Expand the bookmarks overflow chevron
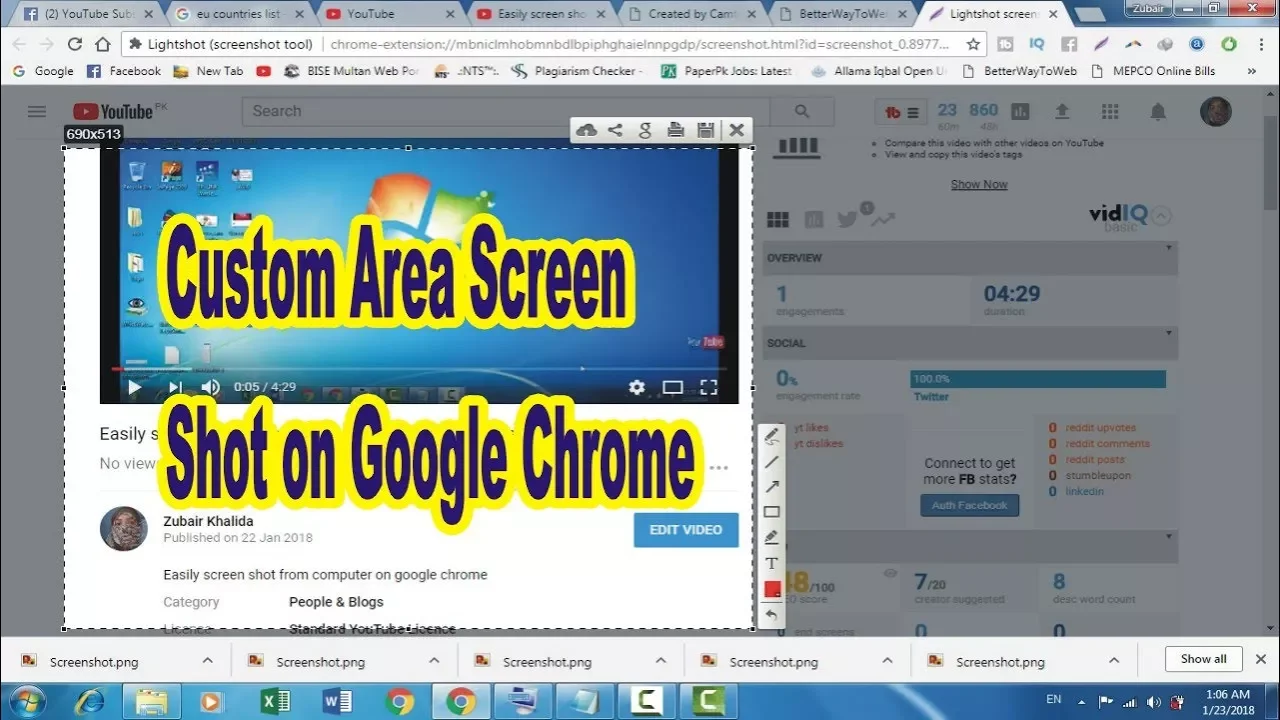 point(1251,71)
